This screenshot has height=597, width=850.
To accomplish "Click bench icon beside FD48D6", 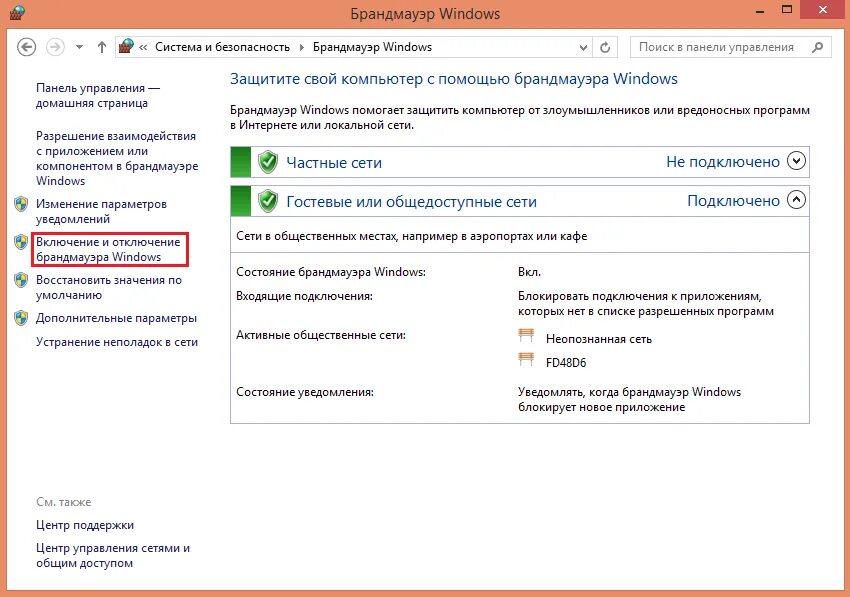I will point(526,360).
